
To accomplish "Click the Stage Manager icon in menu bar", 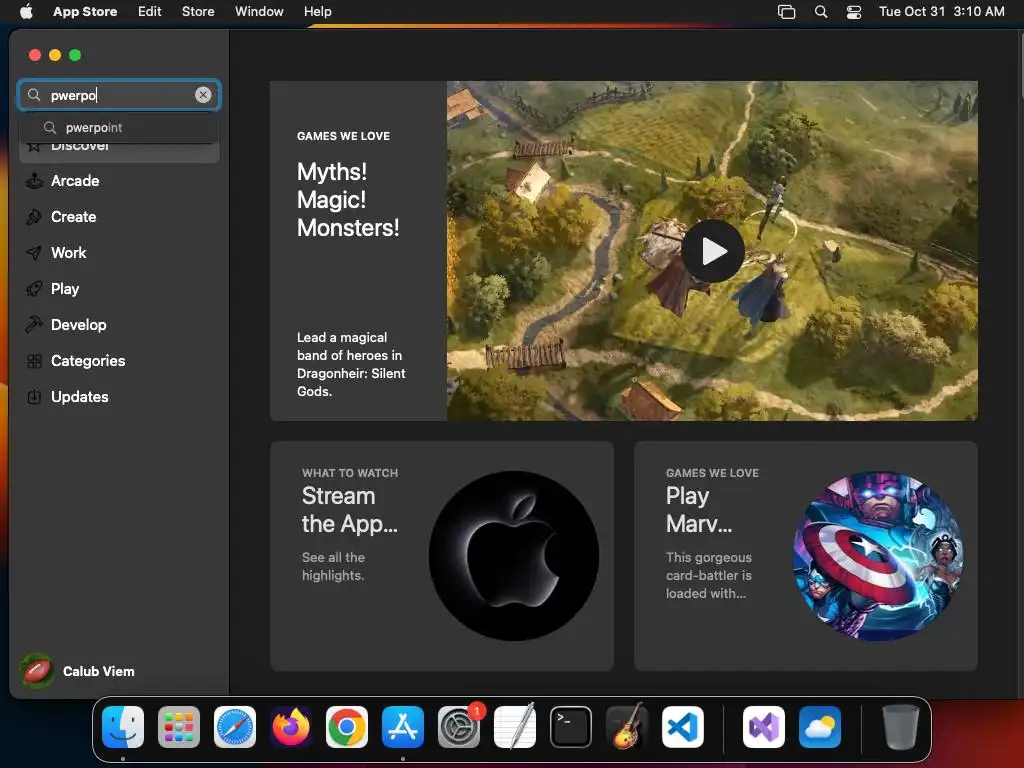I will (x=786, y=12).
